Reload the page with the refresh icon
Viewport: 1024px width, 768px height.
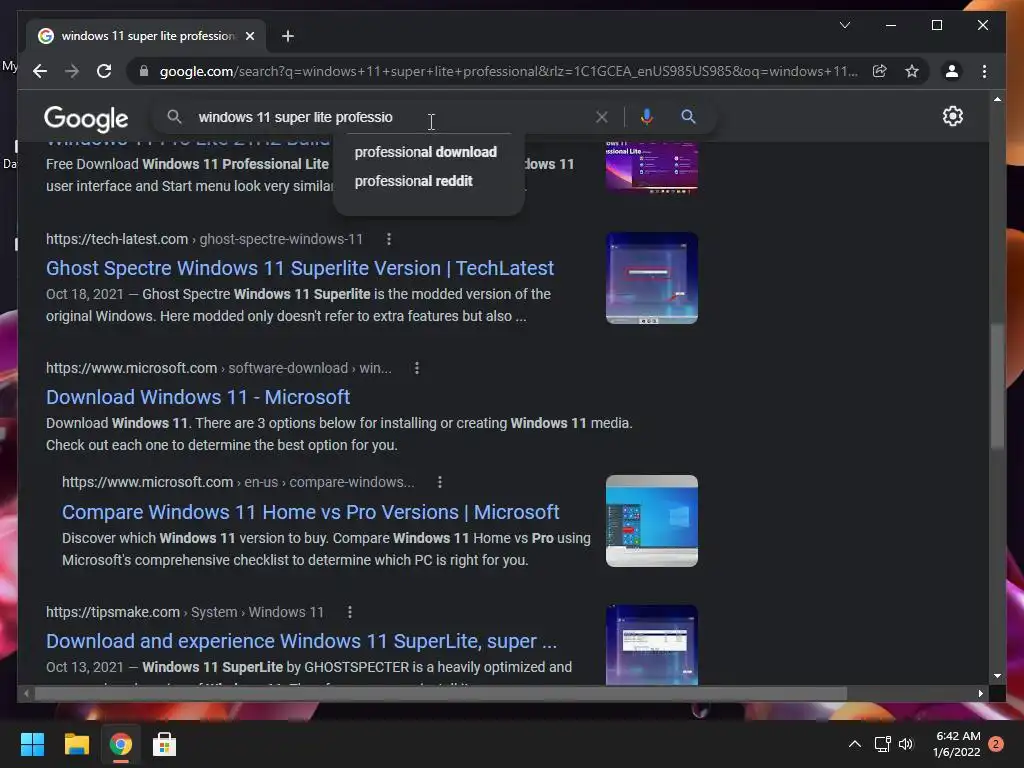tap(104, 71)
